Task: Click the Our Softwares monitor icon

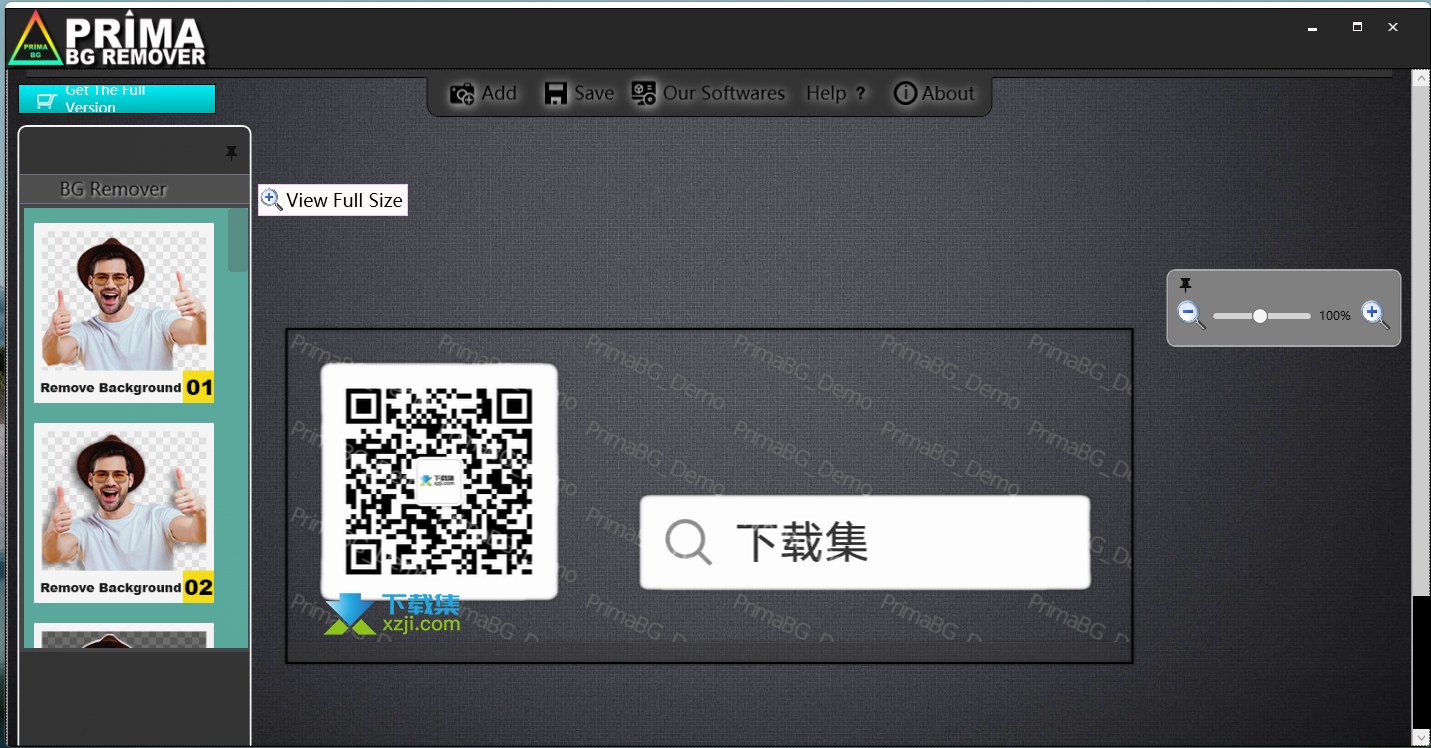Action: point(644,93)
